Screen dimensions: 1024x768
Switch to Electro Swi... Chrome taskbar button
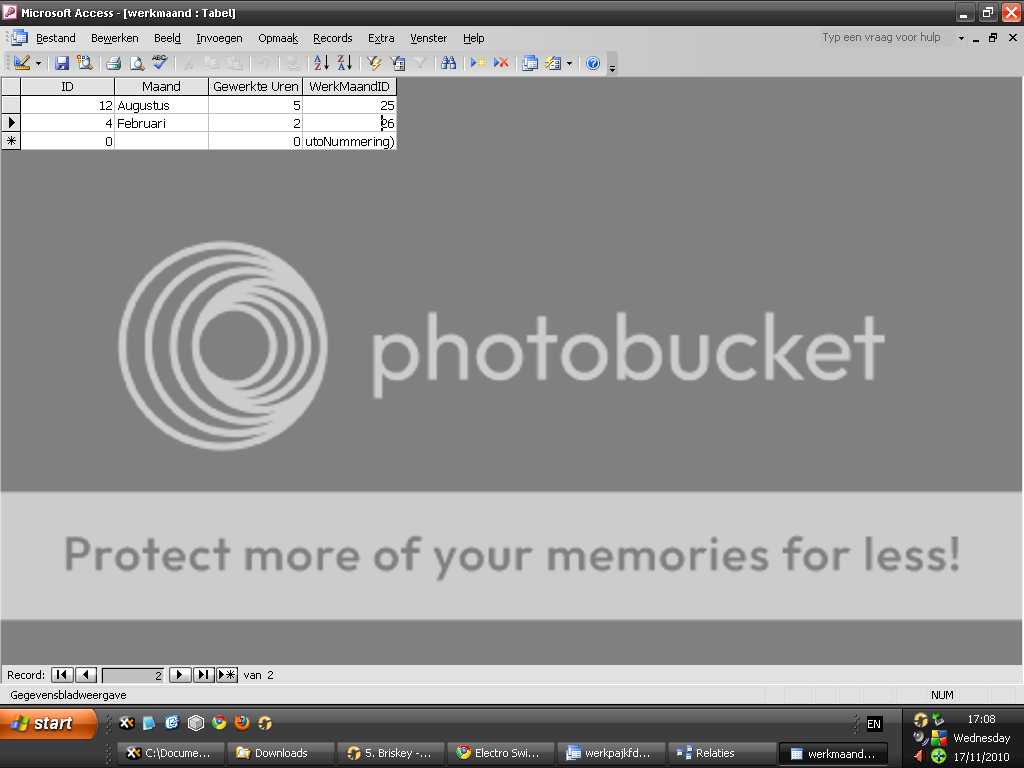[501, 753]
